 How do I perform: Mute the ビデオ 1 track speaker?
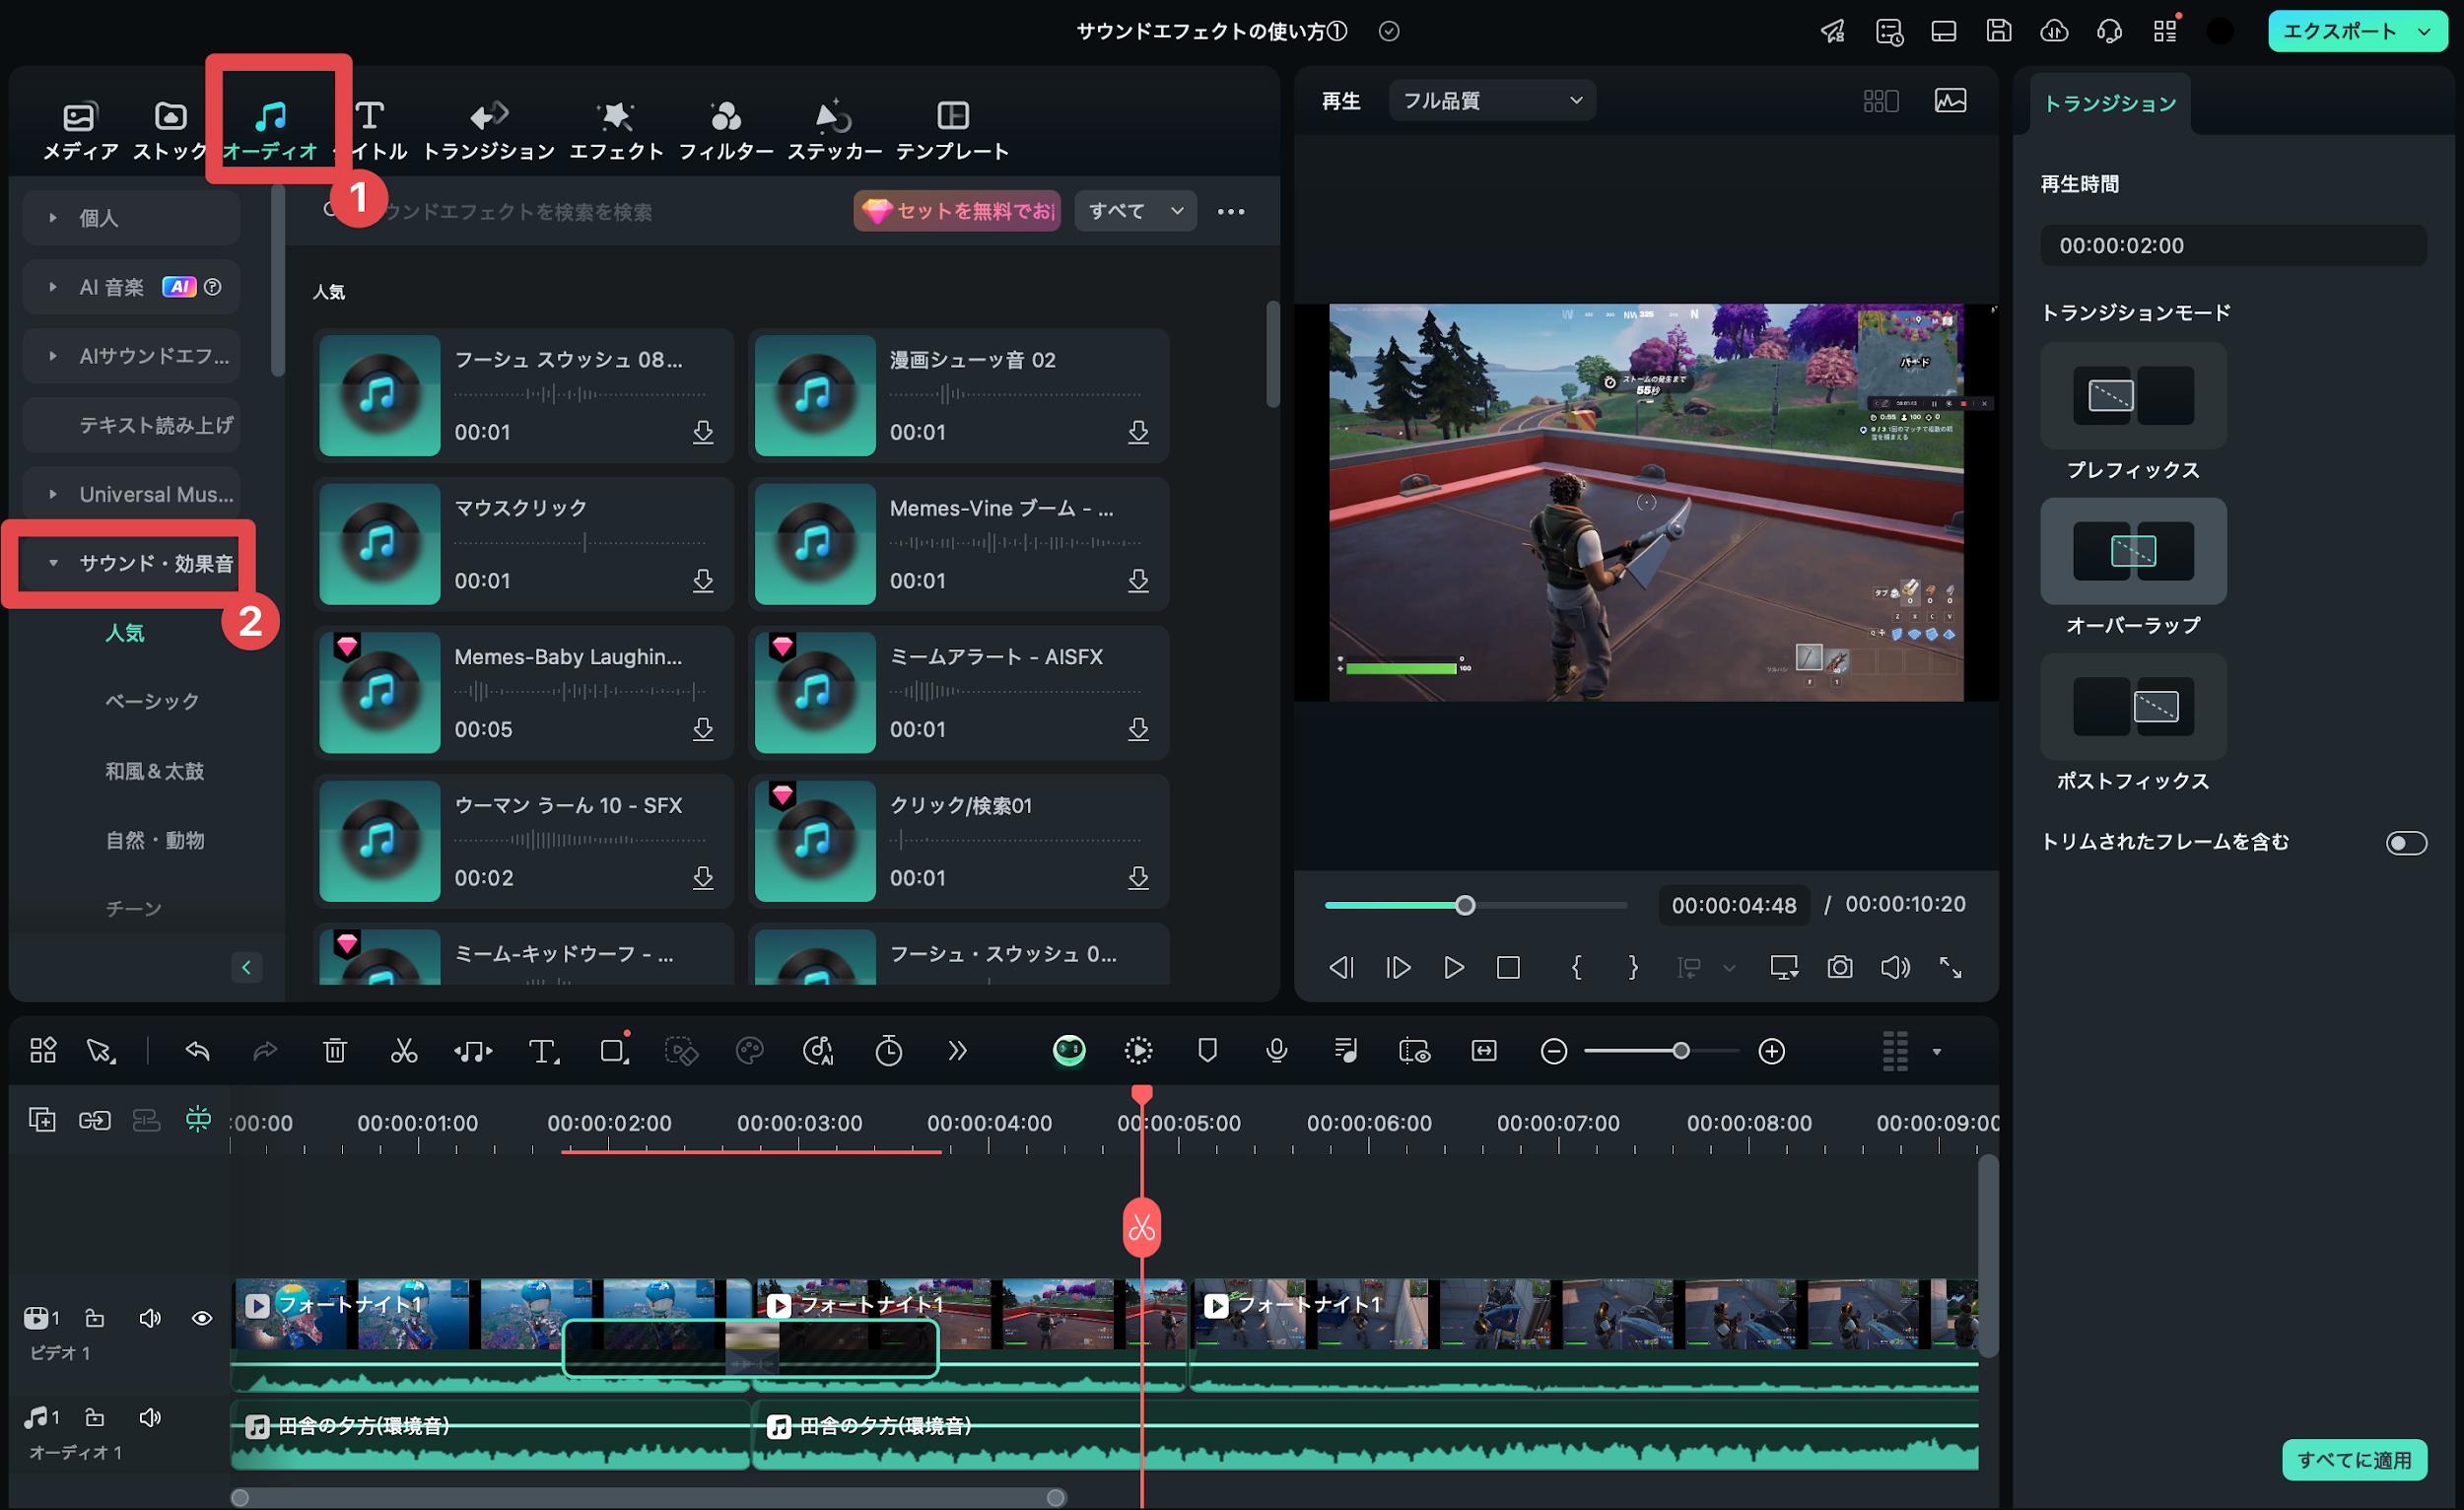(x=150, y=1318)
